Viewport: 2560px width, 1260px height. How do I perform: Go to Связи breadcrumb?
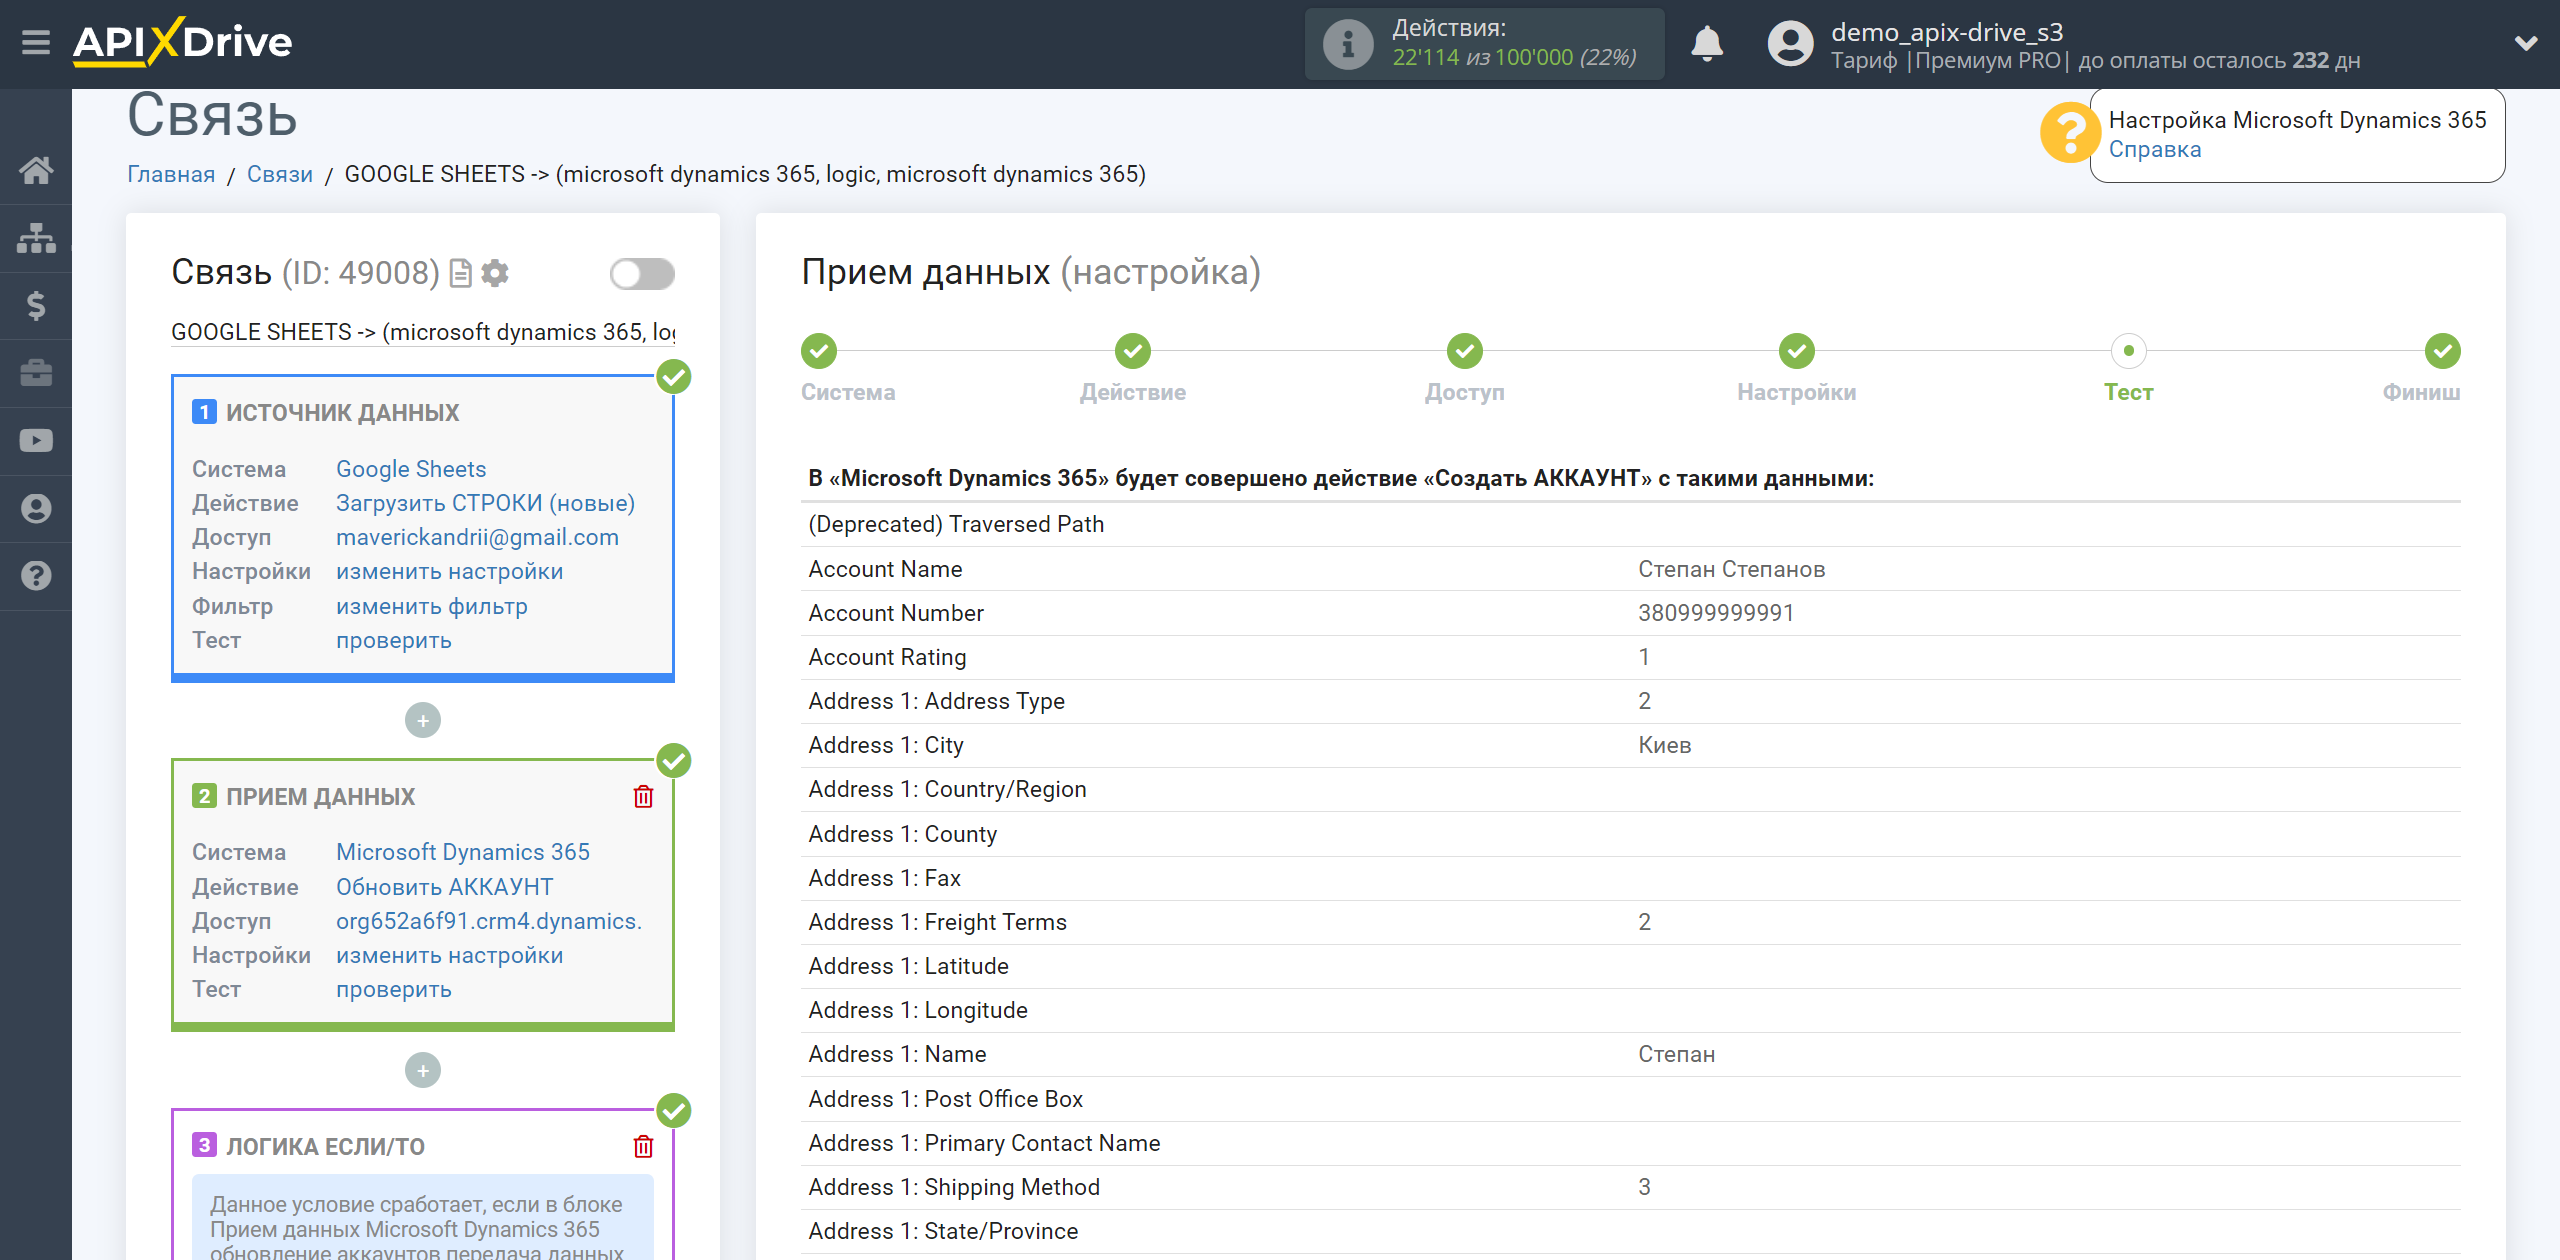280,174
